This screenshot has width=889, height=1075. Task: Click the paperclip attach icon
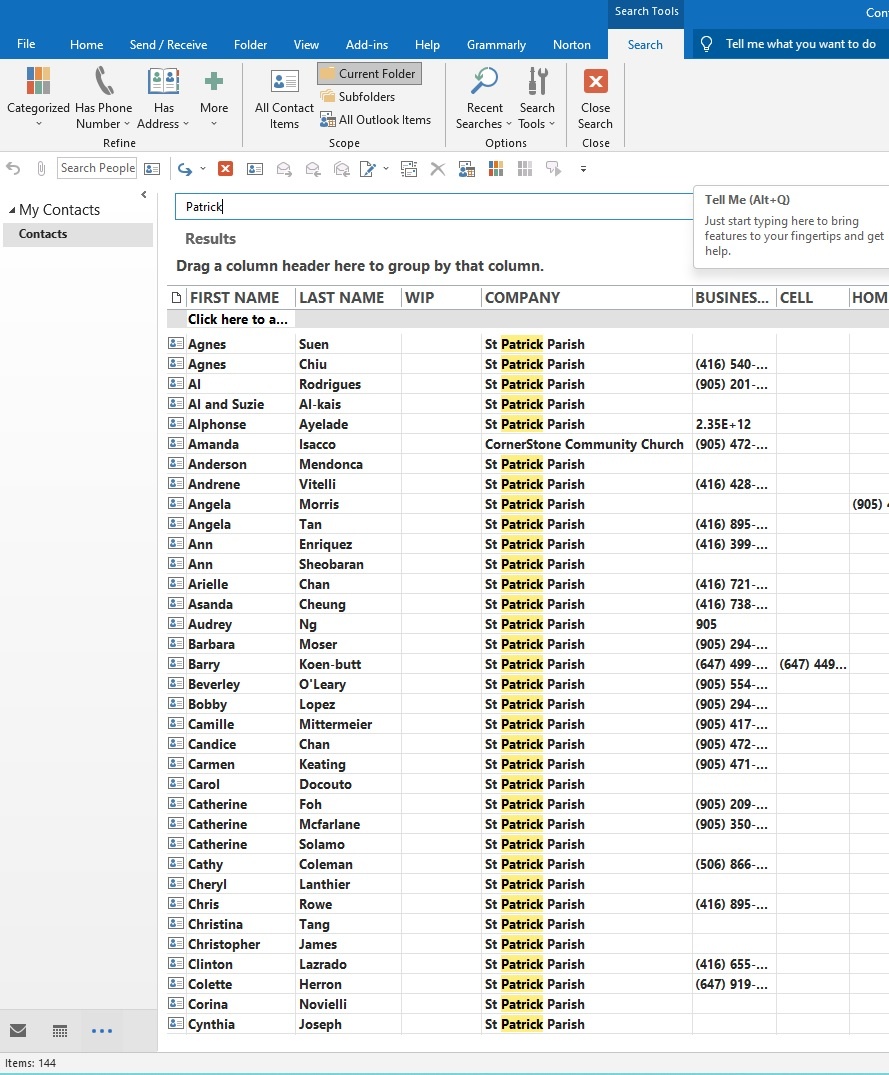(41, 168)
